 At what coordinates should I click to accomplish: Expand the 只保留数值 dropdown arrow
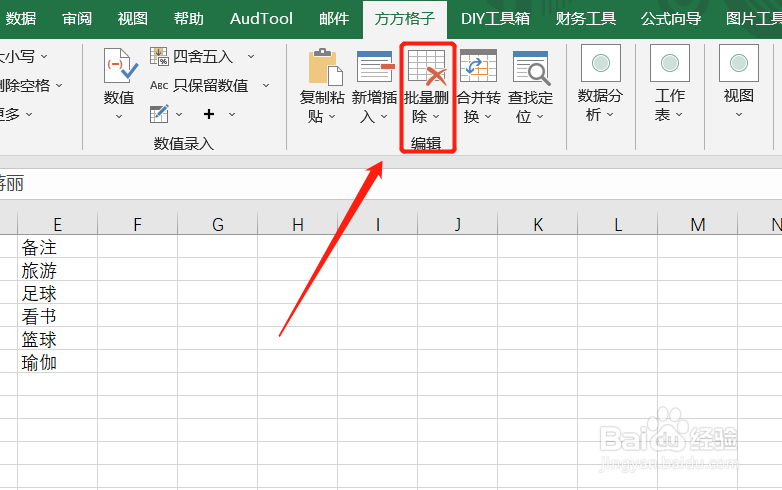(x=266, y=86)
